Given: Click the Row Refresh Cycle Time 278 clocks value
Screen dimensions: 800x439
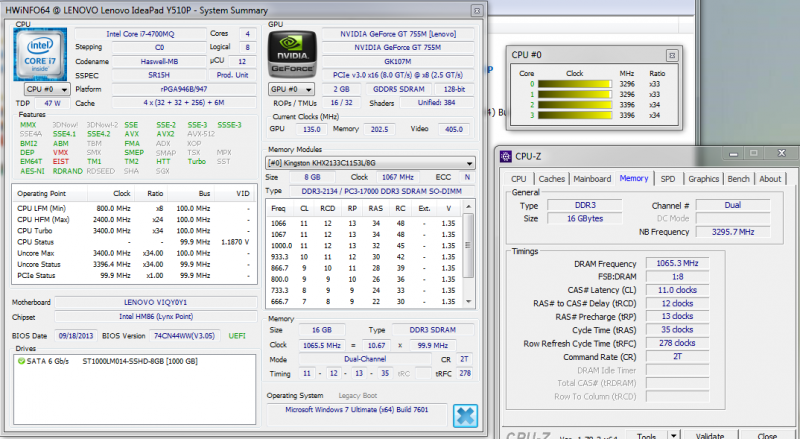Looking at the screenshot, I should pyautogui.click(x=677, y=343).
